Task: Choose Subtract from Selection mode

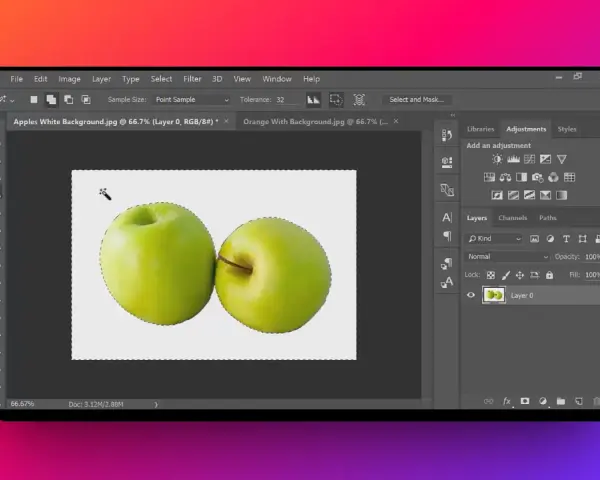Action: point(68,100)
